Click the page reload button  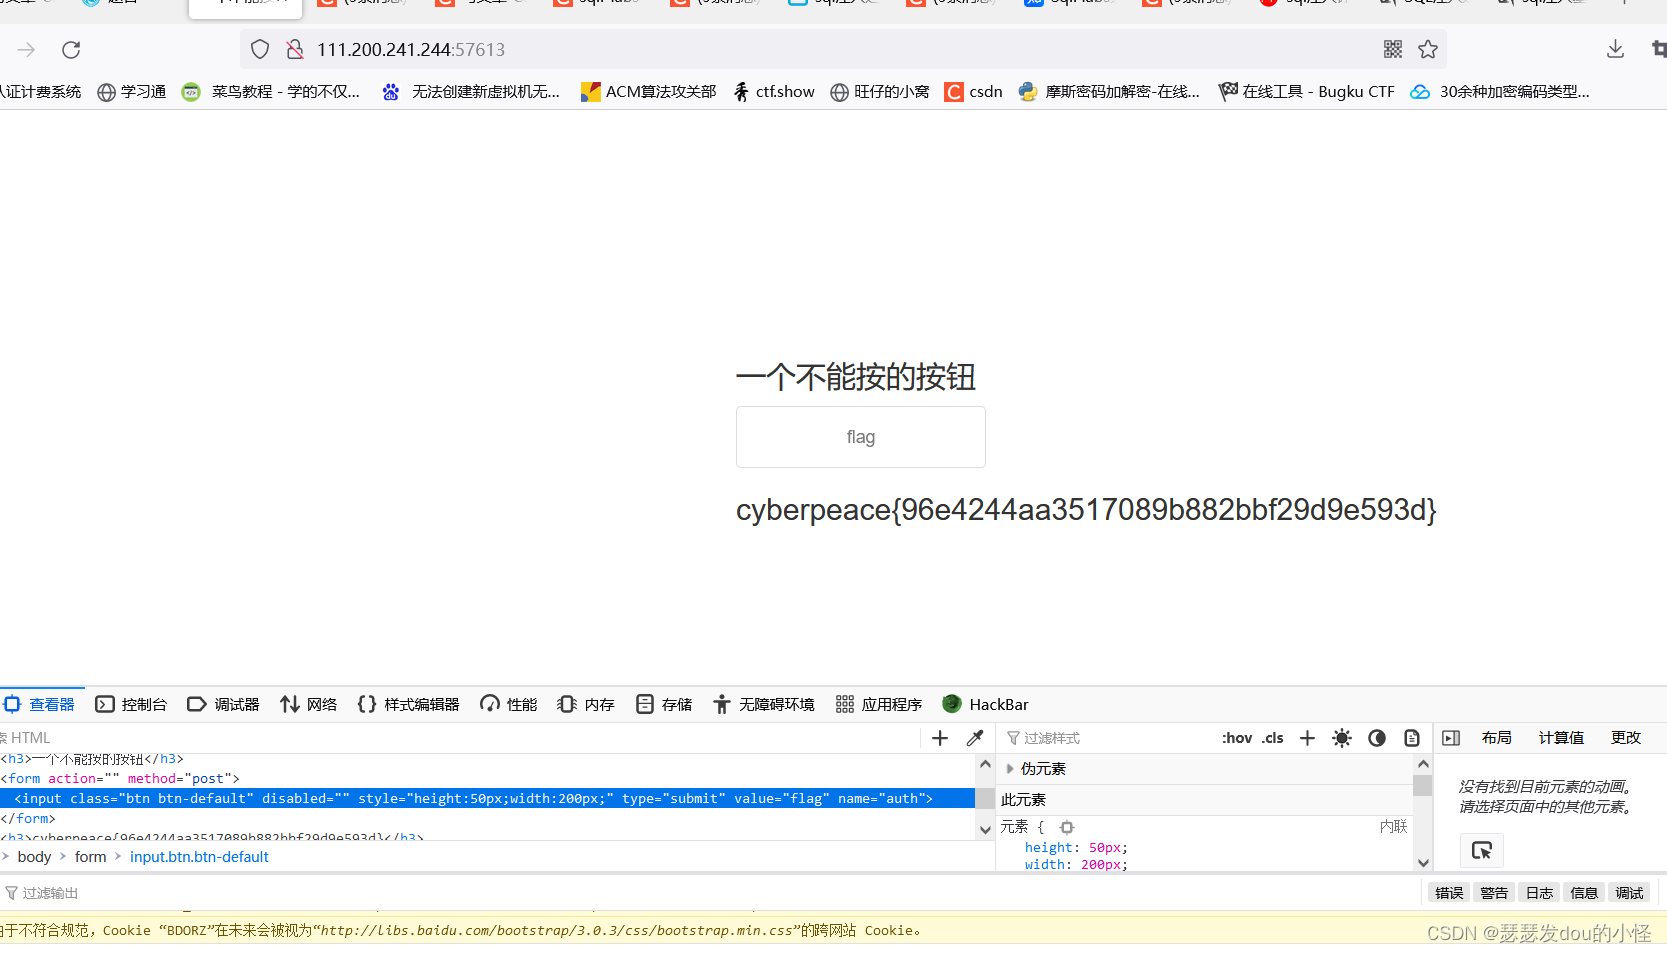71,50
